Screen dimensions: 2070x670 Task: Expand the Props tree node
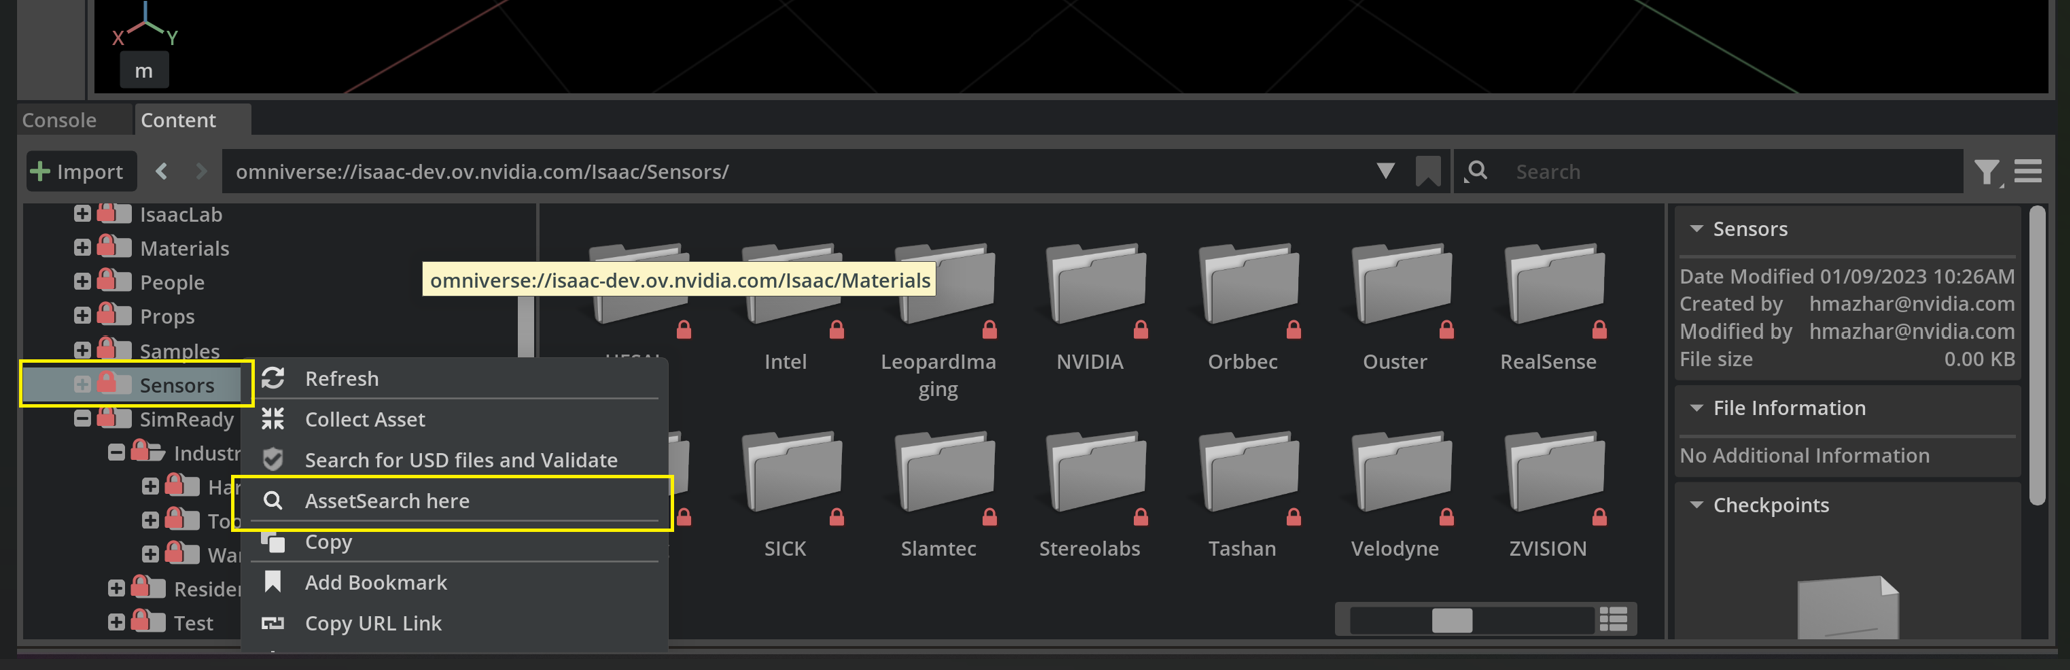(x=82, y=315)
